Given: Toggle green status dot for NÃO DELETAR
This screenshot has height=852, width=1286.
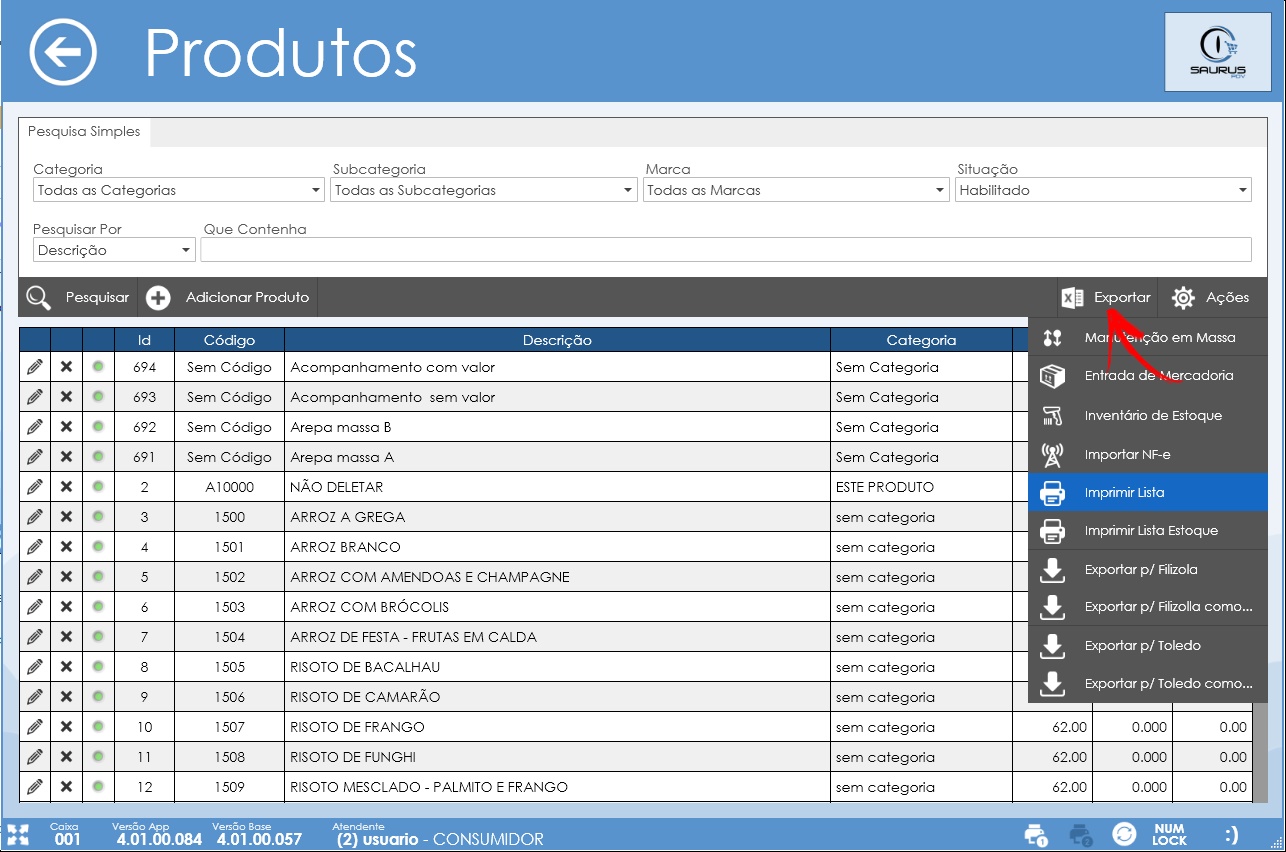Looking at the screenshot, I should (98, 487).
